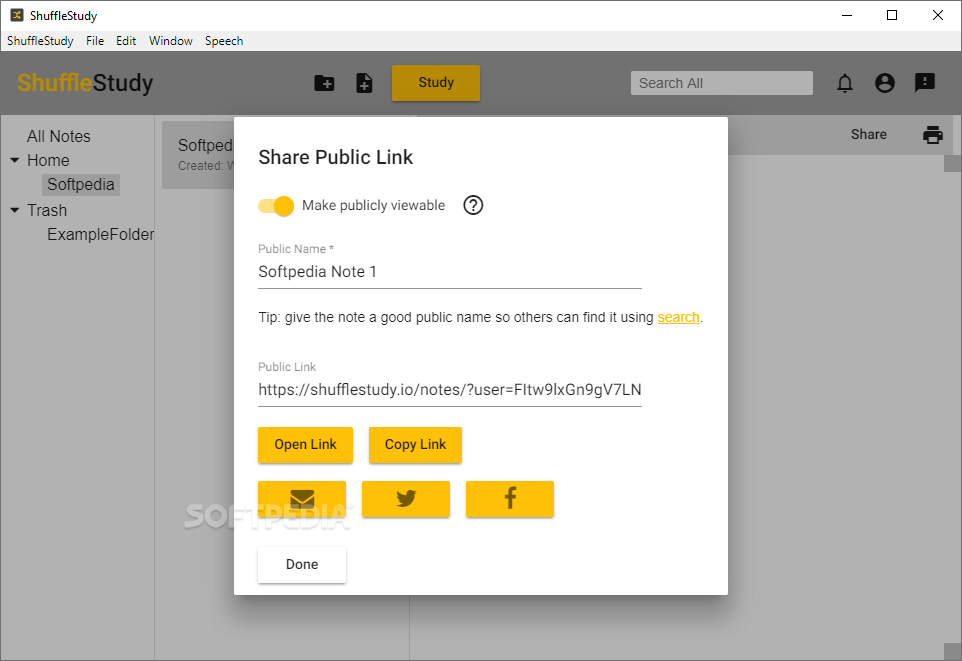
Task: Click the Share button in note header
Action: (x=868, y=134)
